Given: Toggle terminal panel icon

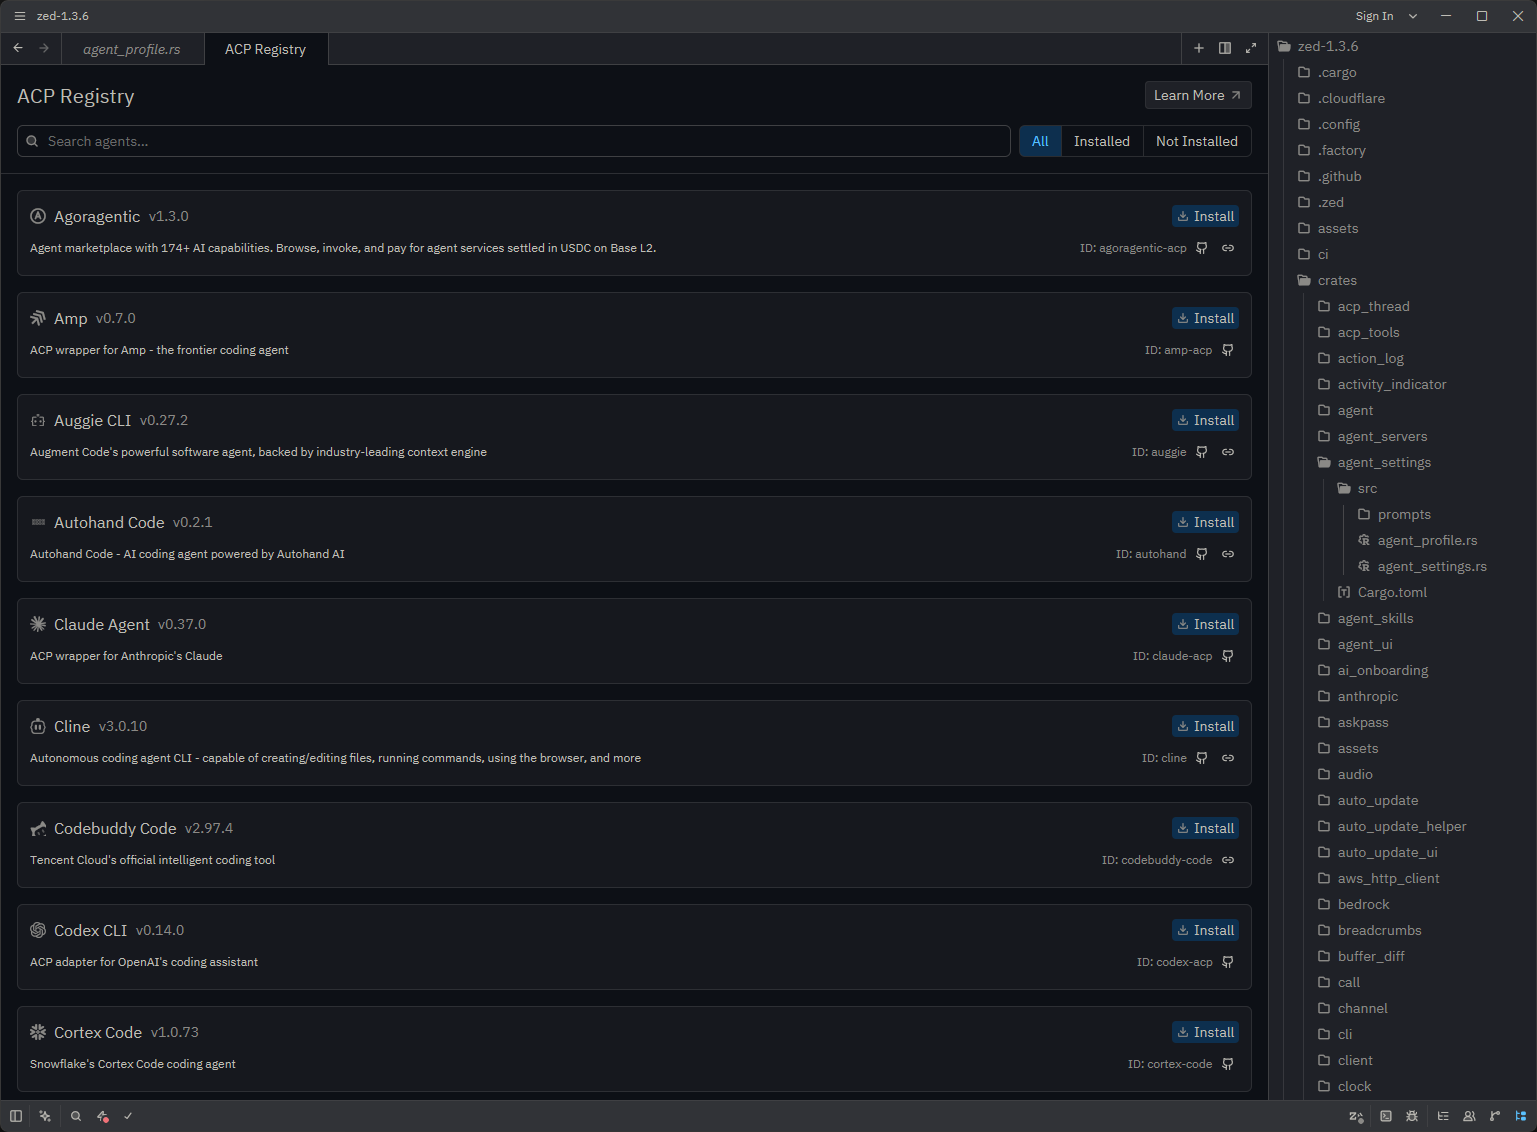Looking at the screenshot, I should tap(1386, 1116).
